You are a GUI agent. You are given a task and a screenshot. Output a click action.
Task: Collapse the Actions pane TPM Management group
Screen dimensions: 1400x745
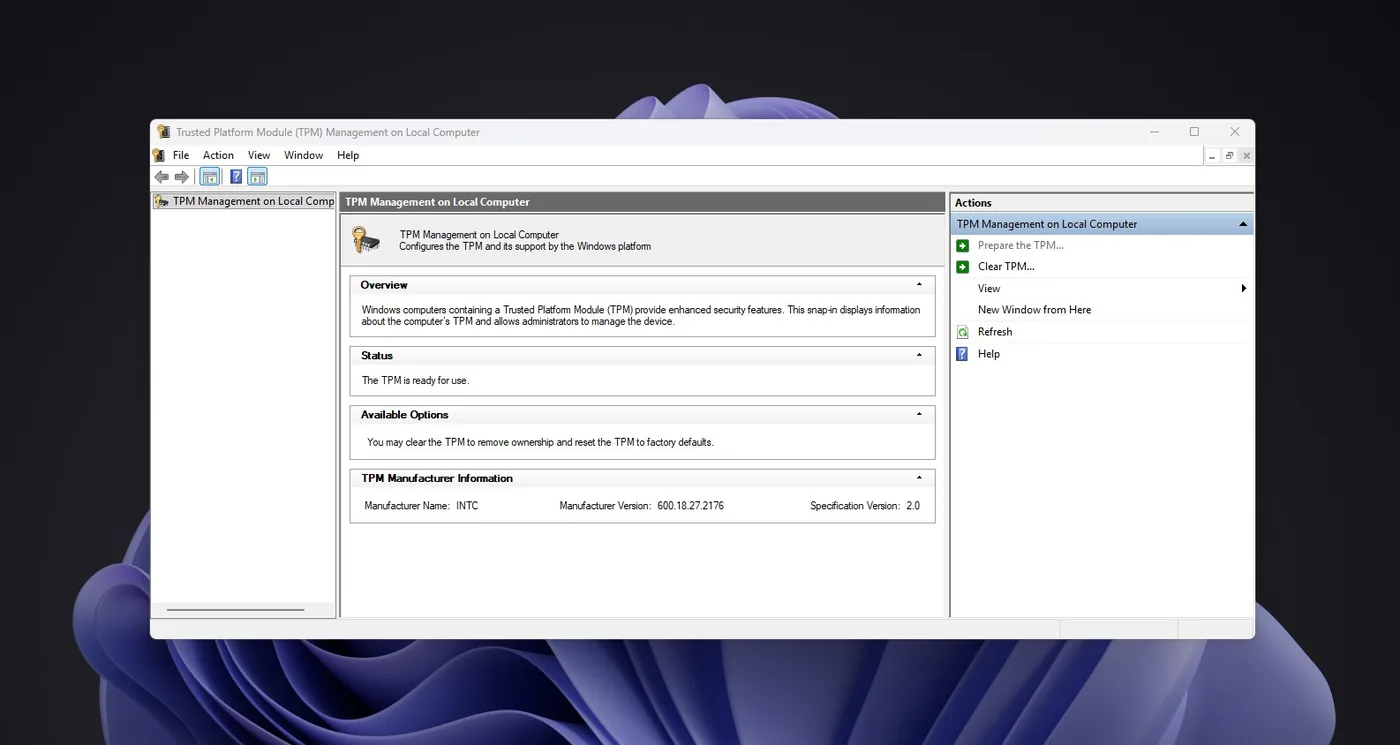[1243, 224]
